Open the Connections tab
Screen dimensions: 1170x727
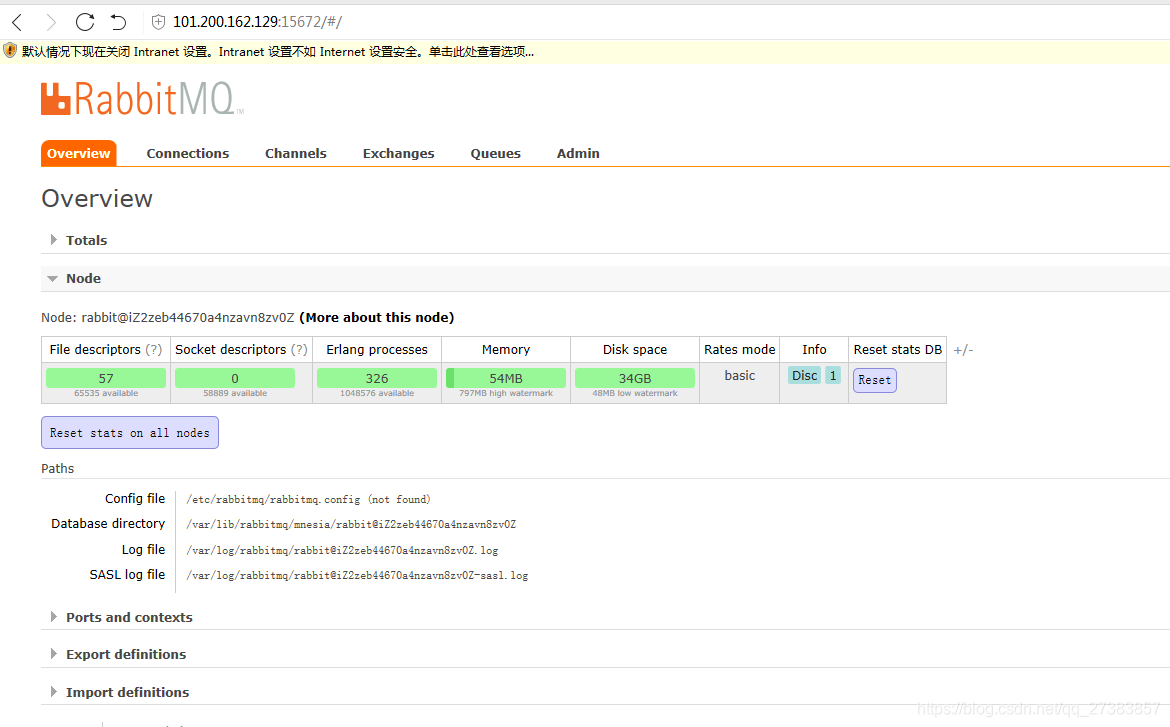tap(187, 153)
